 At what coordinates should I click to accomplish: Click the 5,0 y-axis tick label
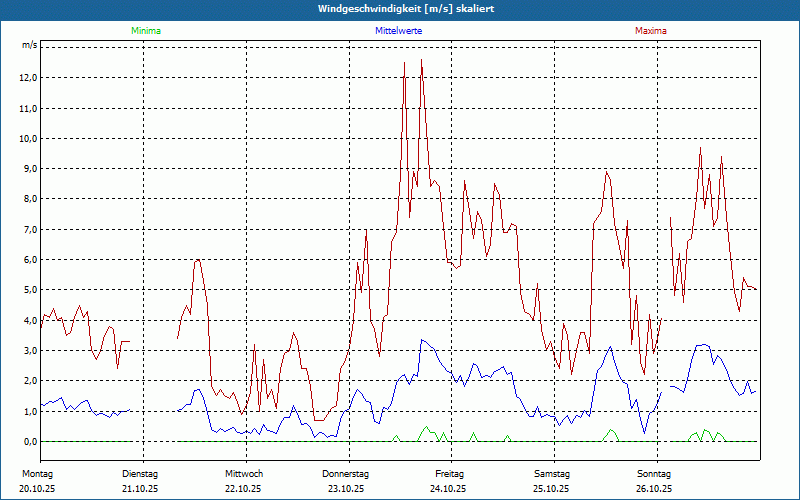point(30,290)
